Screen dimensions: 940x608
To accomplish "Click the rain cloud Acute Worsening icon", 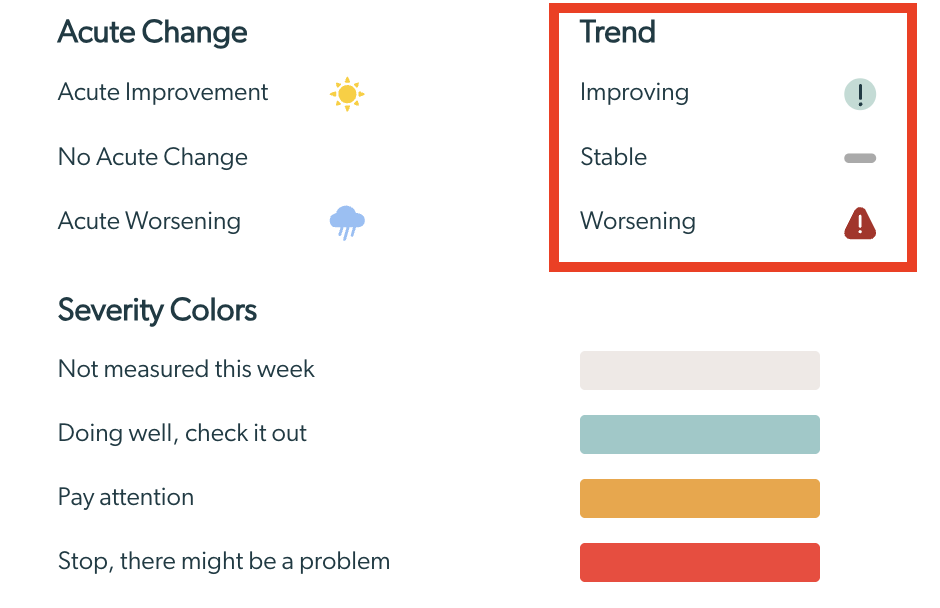I will 347,222.
